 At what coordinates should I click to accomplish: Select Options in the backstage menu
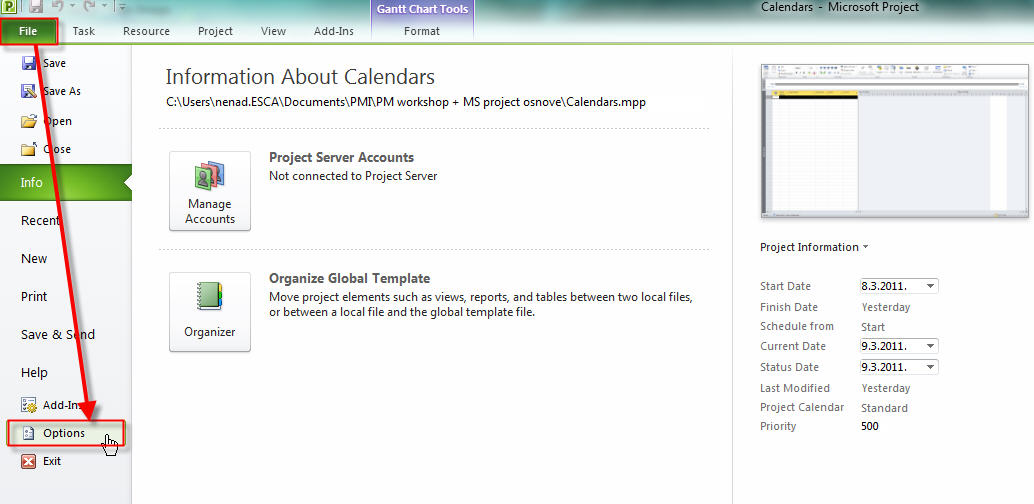63,433
